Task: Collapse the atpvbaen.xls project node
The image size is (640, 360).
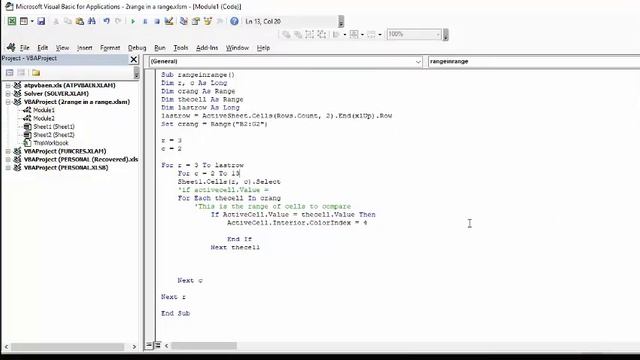Action: (8, 85)
